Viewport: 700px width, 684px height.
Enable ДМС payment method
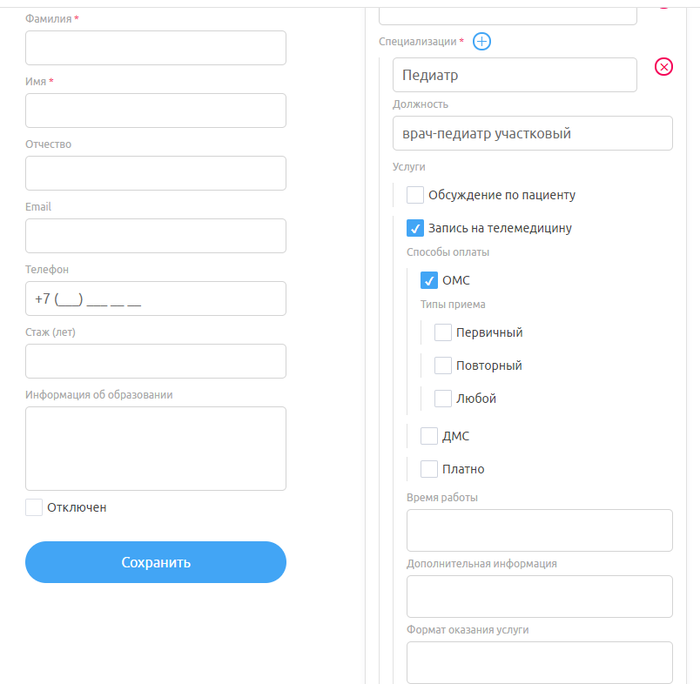[430, 436]
